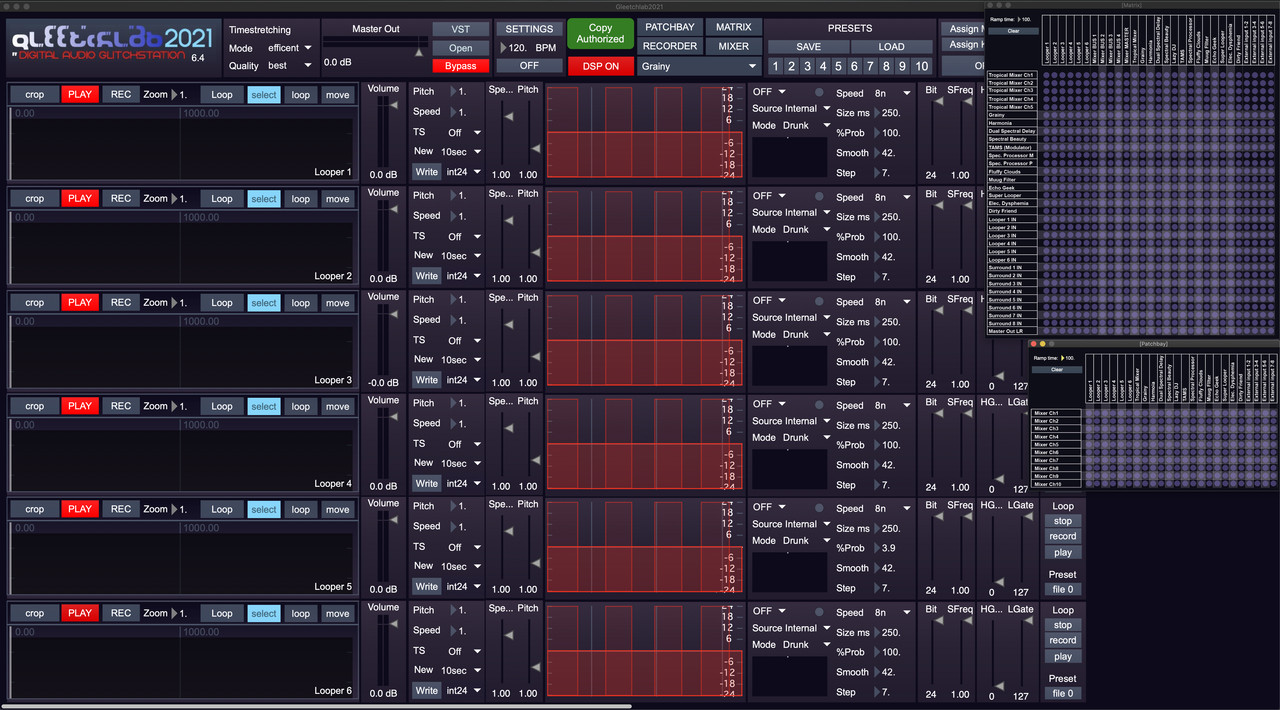
Task: Click Tropical Mixer Ch1 row label in Matrix
Action: (x=1011, y=76)
